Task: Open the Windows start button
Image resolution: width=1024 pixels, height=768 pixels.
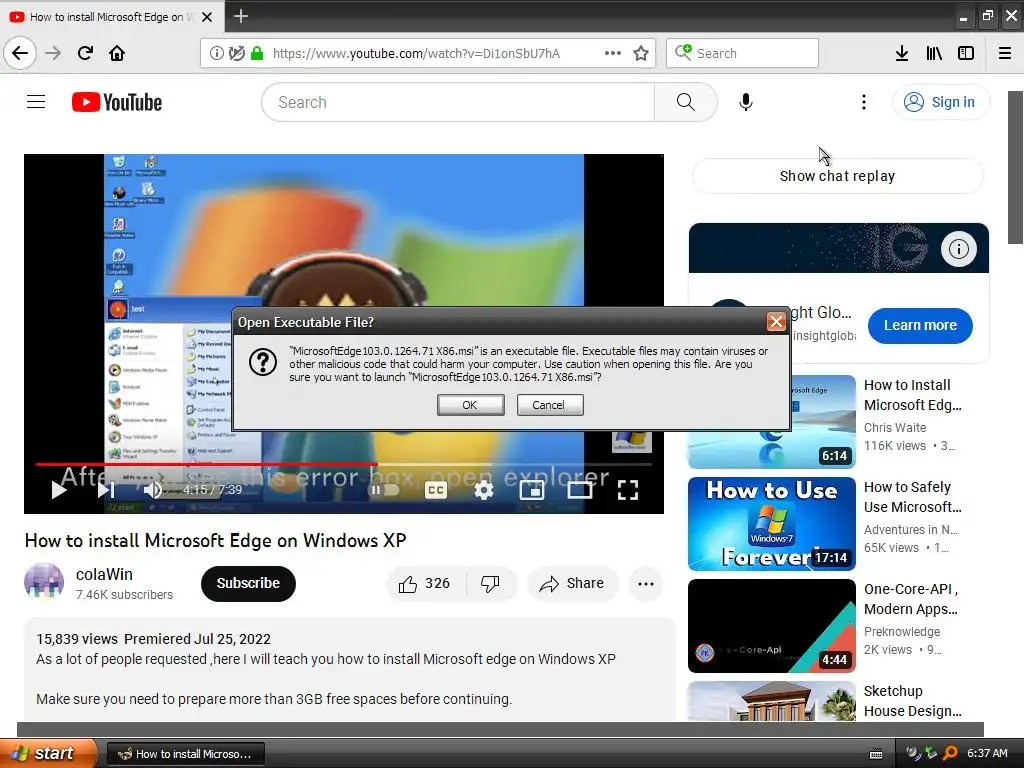Action: pyautogui.click(x=48, y=753)
